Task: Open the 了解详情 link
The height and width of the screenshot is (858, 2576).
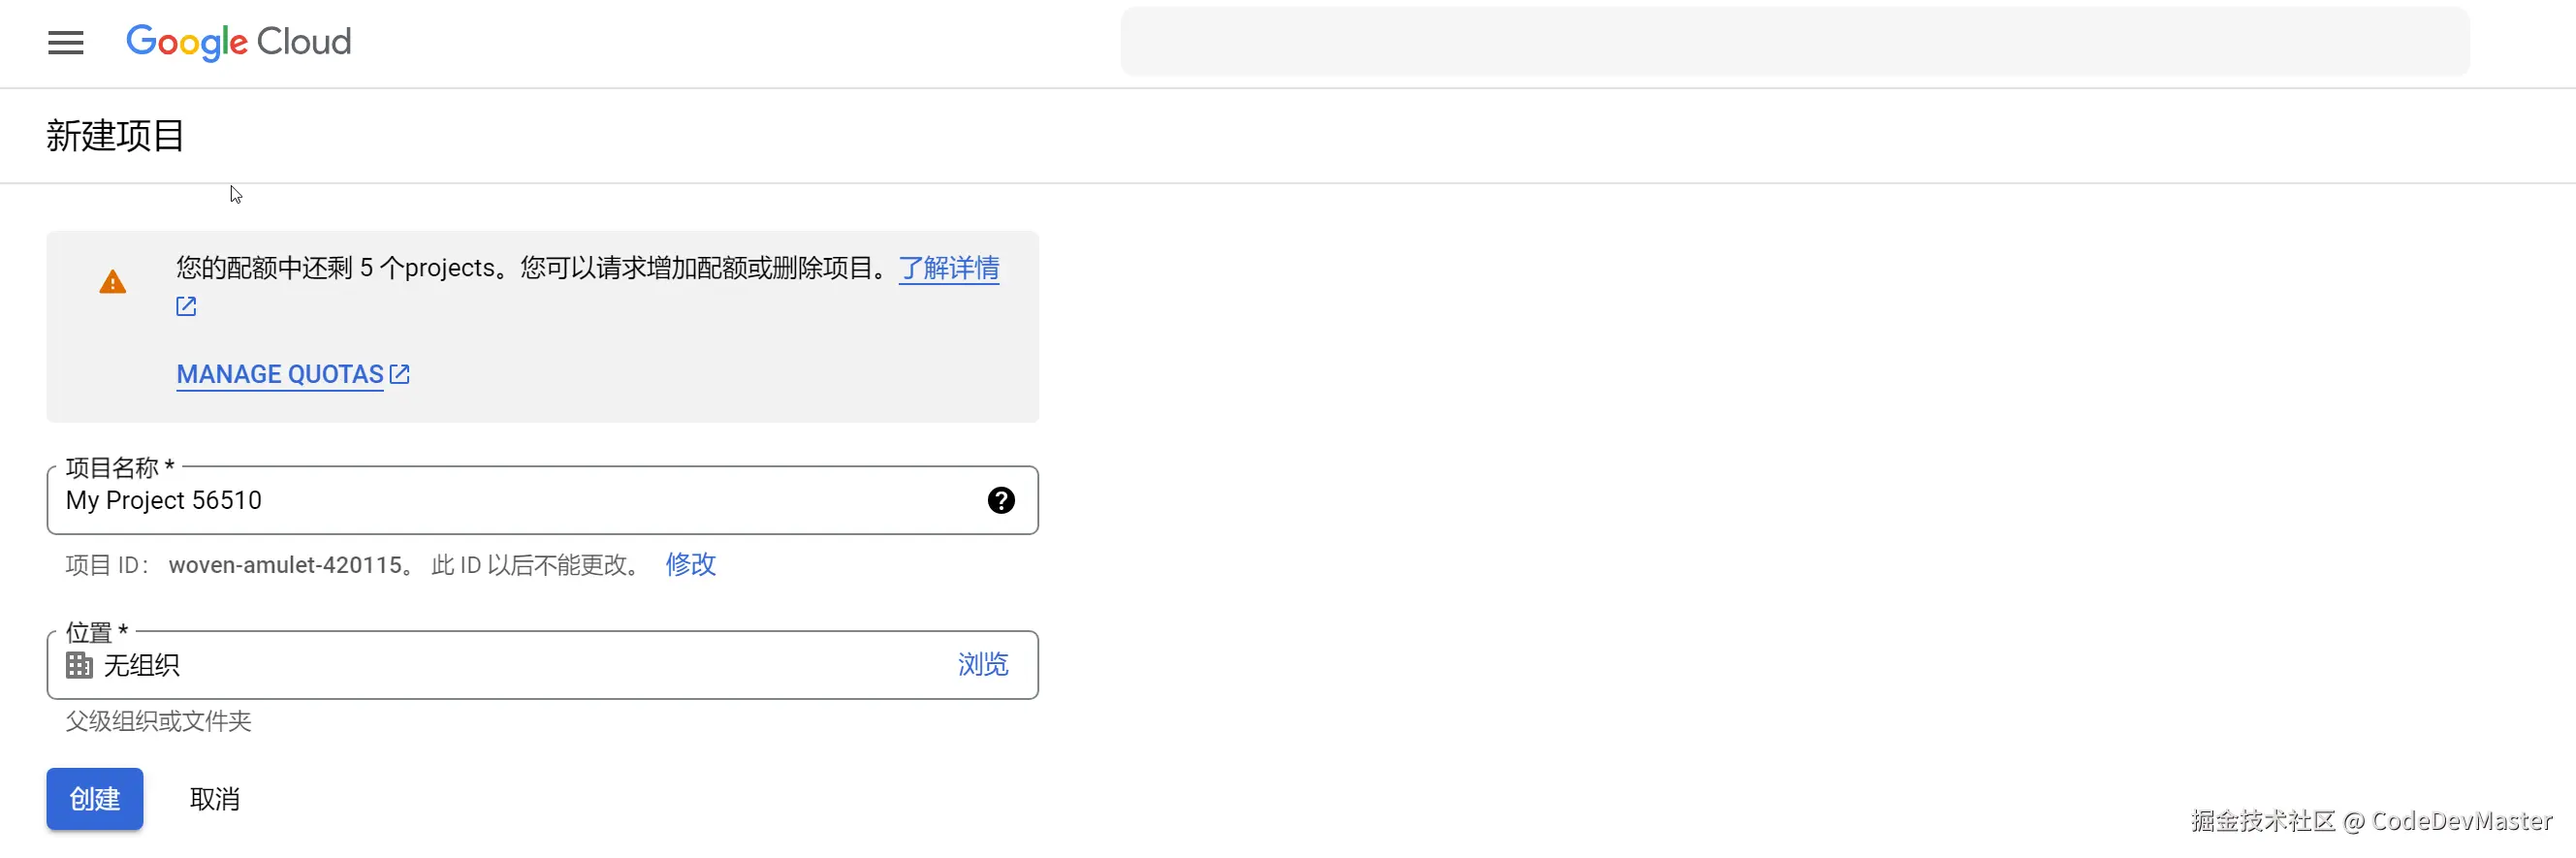Action: (948, 268)
